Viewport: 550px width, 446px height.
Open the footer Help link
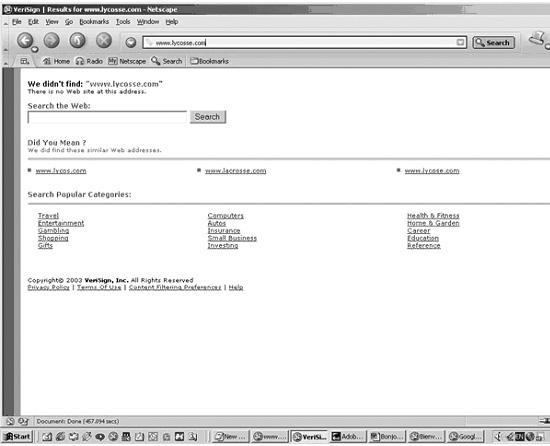point(236,288)
